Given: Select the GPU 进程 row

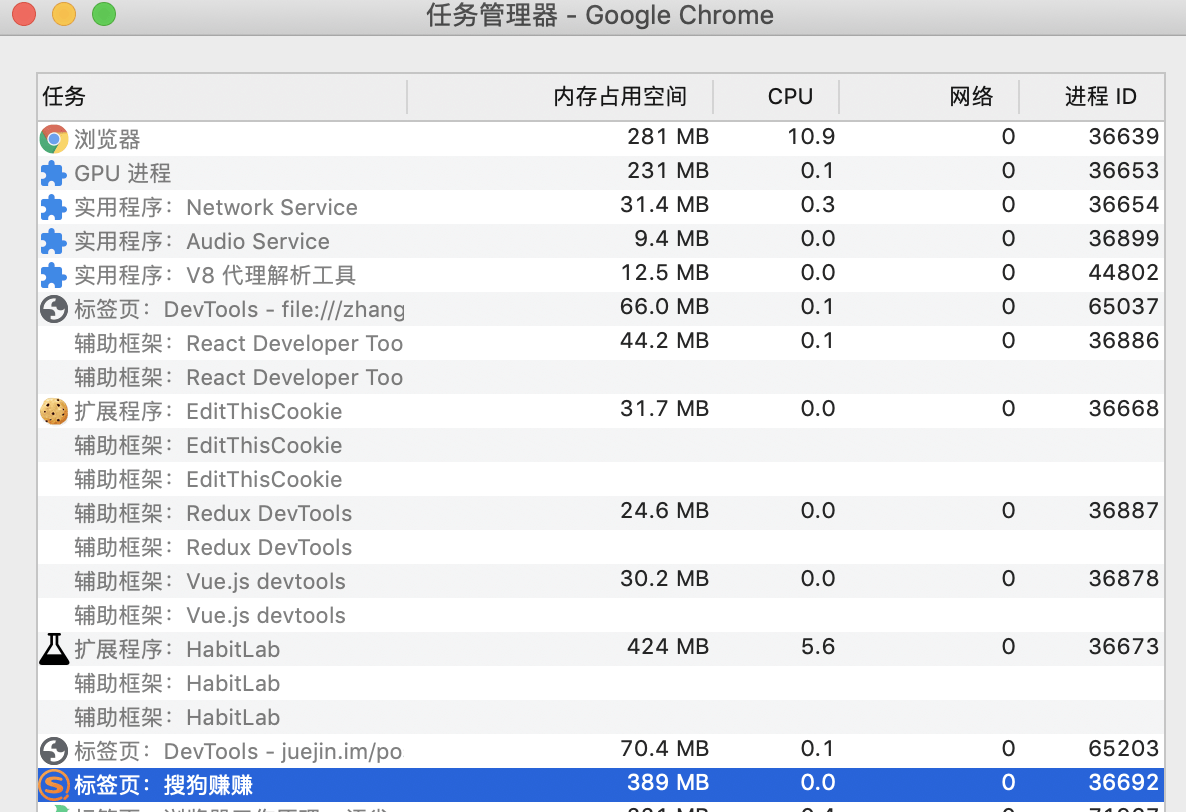Looking at the screenshot, I should [601, 173].
